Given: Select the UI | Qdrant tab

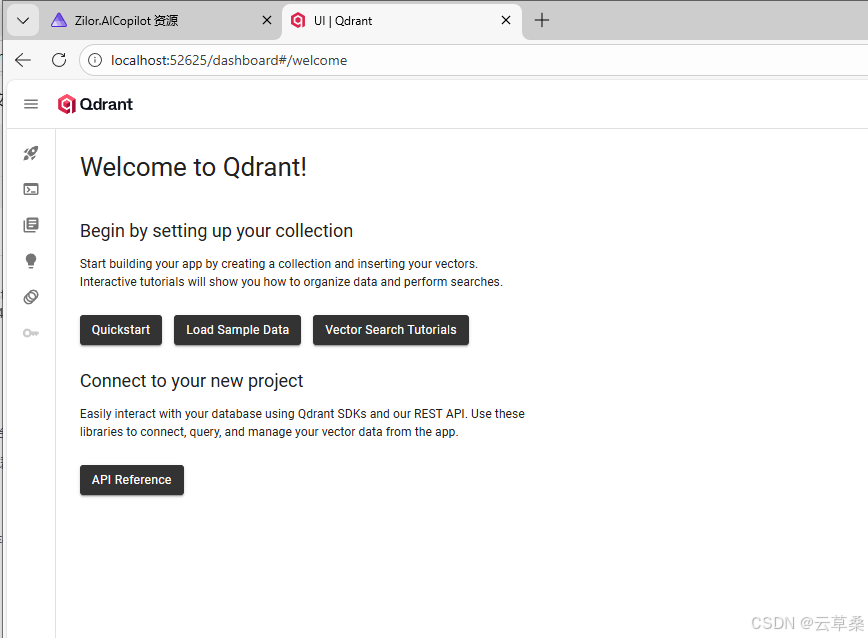Looking at the screenshot, I should pos(401,20).
